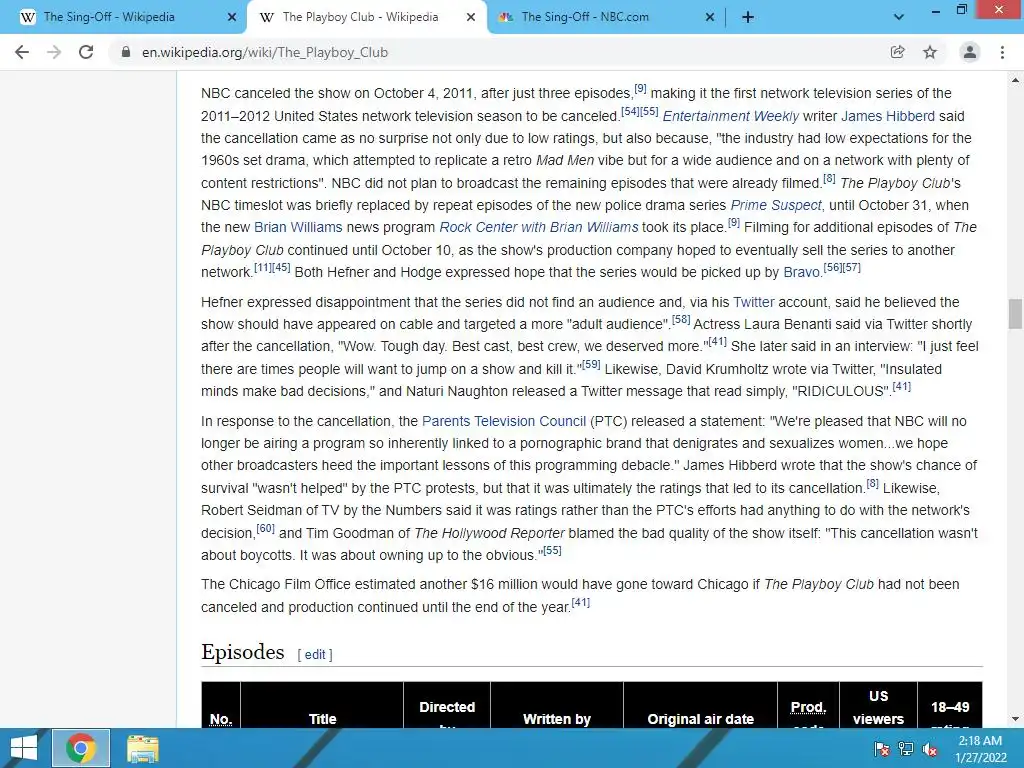Open Chrome three-dot menu
Image resolution: width=1024 pixels, height=768 pixels.
(1002, 52)
